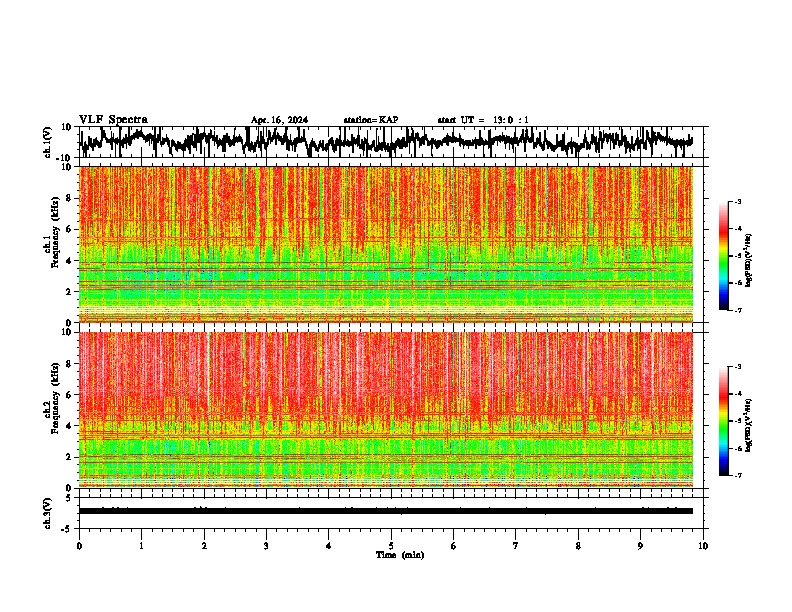Click the "-10" tick on ch.1(V) waveform axis
The image size is (792, 612).
(65, 158)
